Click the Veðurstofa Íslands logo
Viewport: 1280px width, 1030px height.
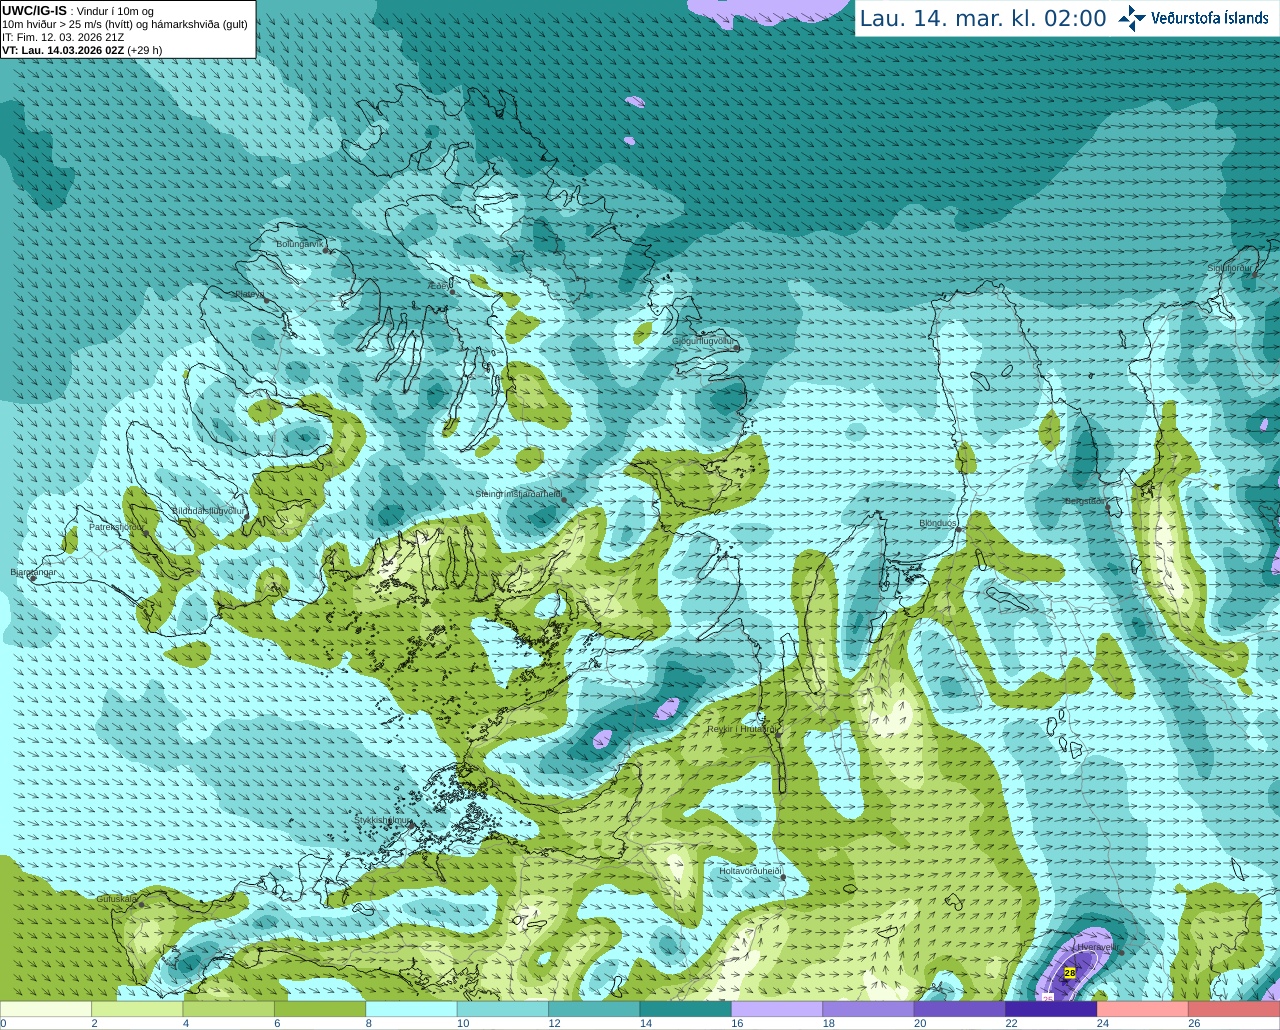[x=1193, y=18]
